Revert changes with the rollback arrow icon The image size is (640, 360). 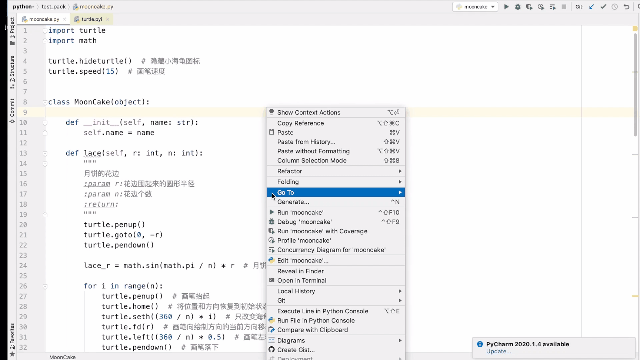tap(627, 7)
